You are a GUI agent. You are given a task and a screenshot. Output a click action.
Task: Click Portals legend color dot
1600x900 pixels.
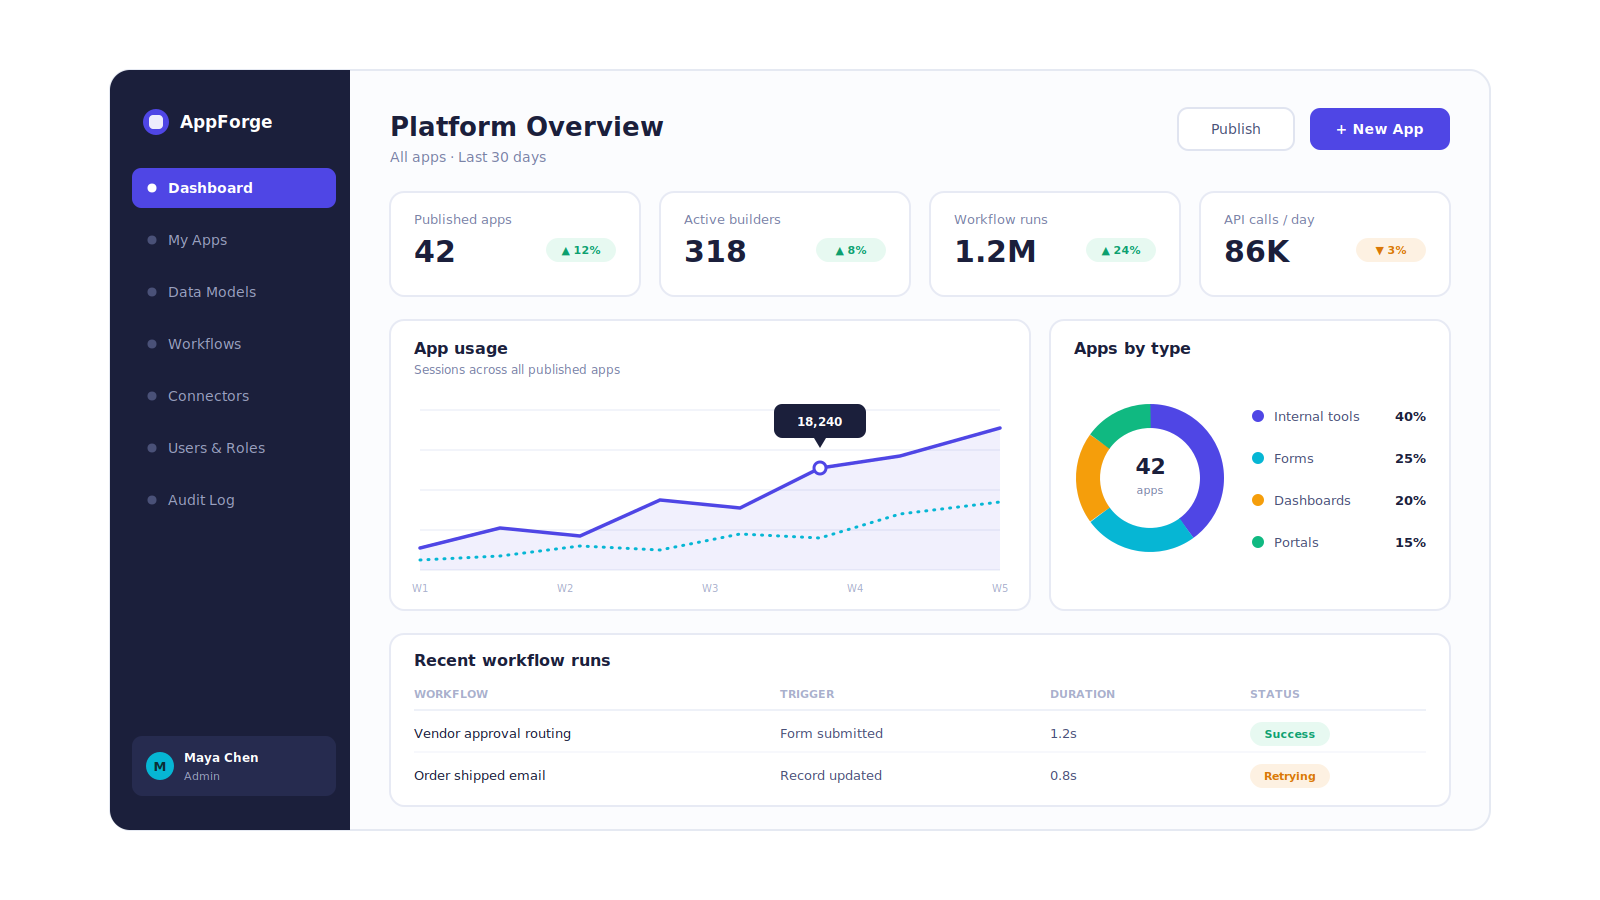(1258, 542)
